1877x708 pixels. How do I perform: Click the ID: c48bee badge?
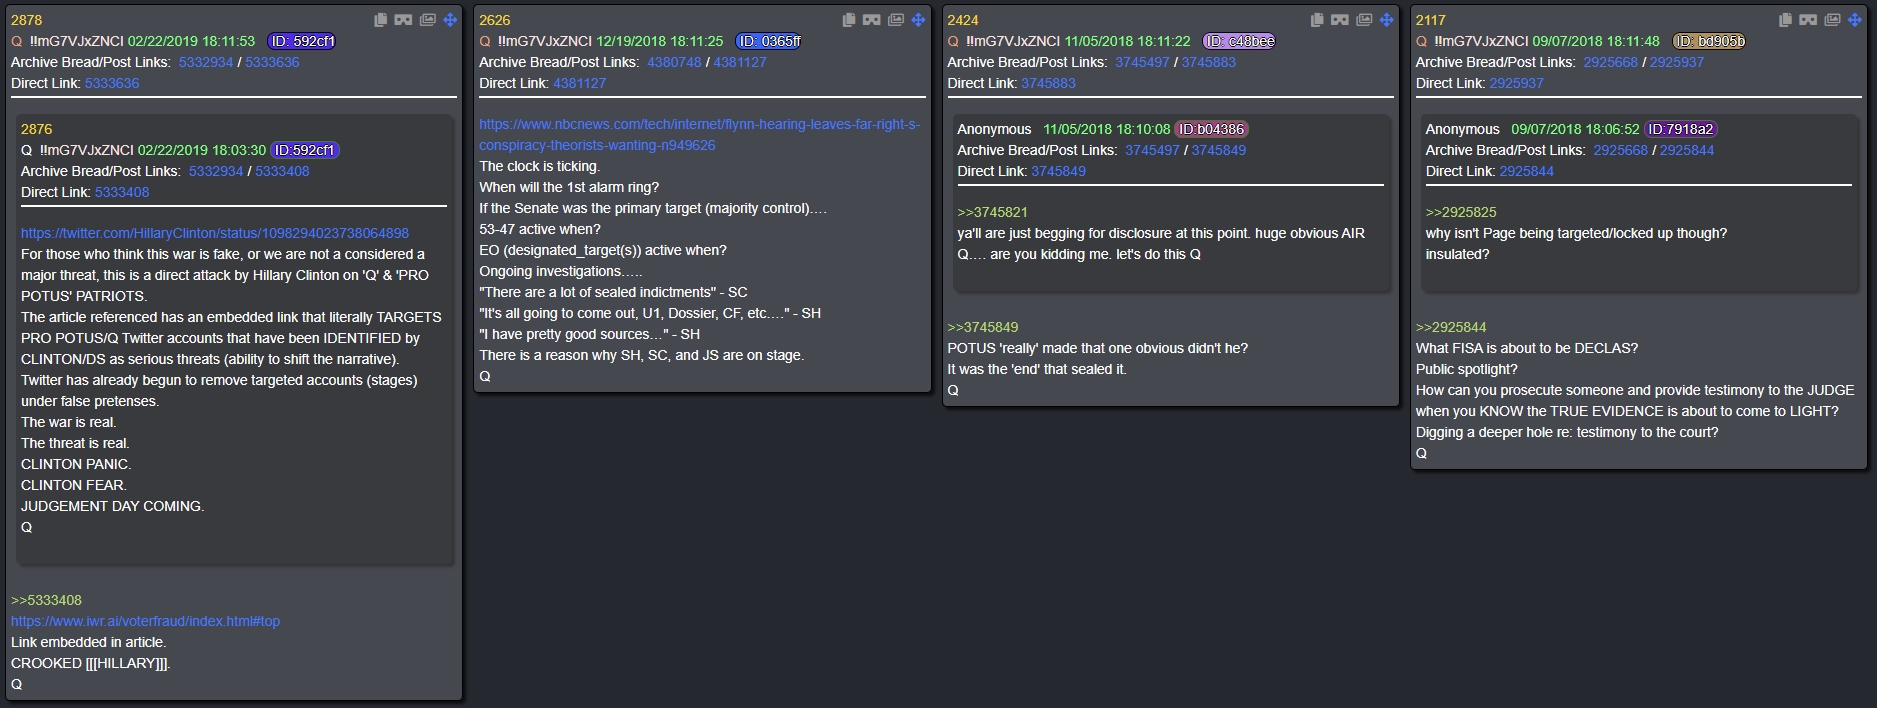pos(1239,41)
